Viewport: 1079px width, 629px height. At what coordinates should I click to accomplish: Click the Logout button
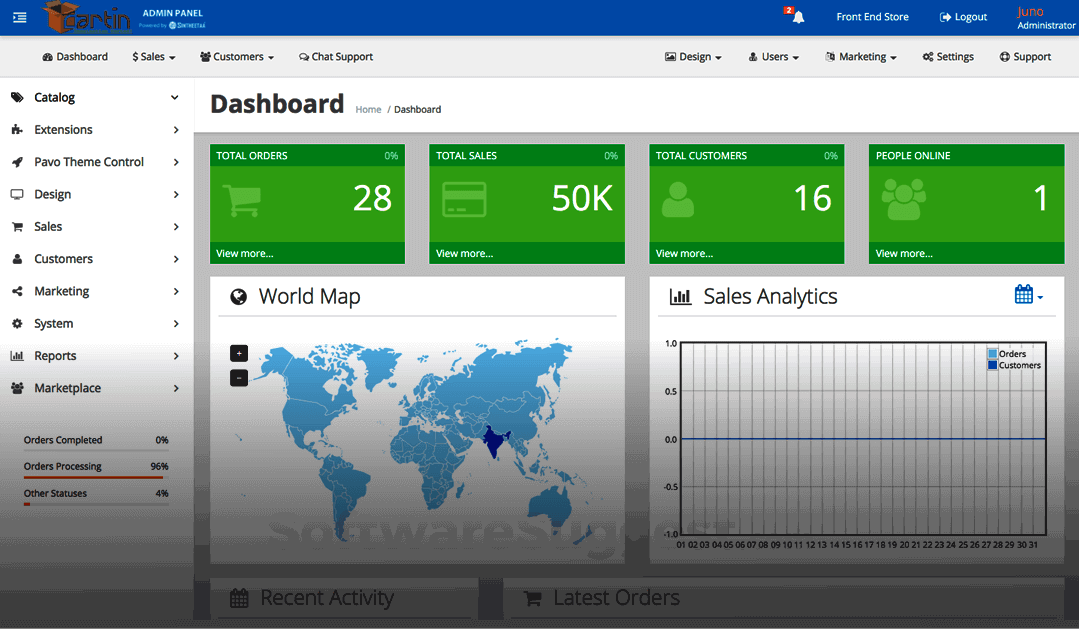pos(963,17)
